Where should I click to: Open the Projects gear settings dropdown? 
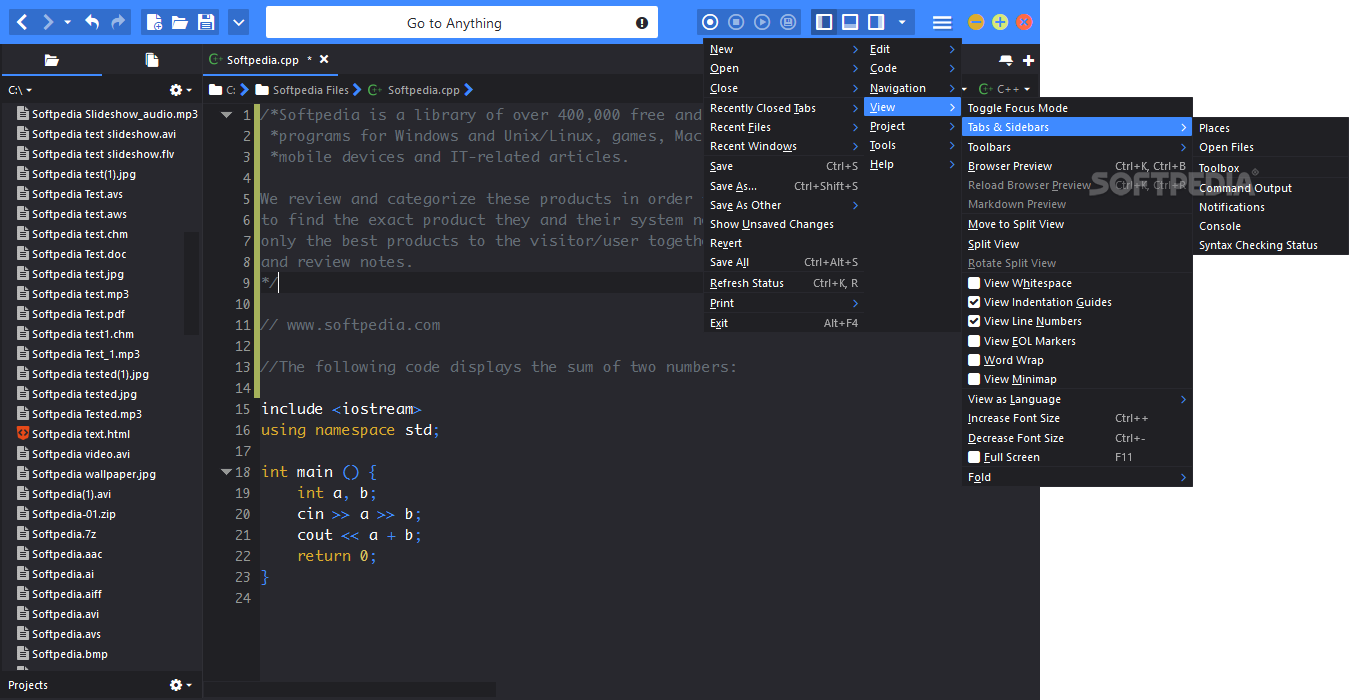(x=181, y=685)
